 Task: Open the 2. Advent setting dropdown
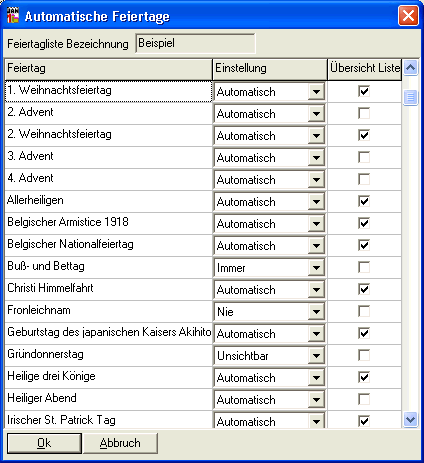(316, 113)
